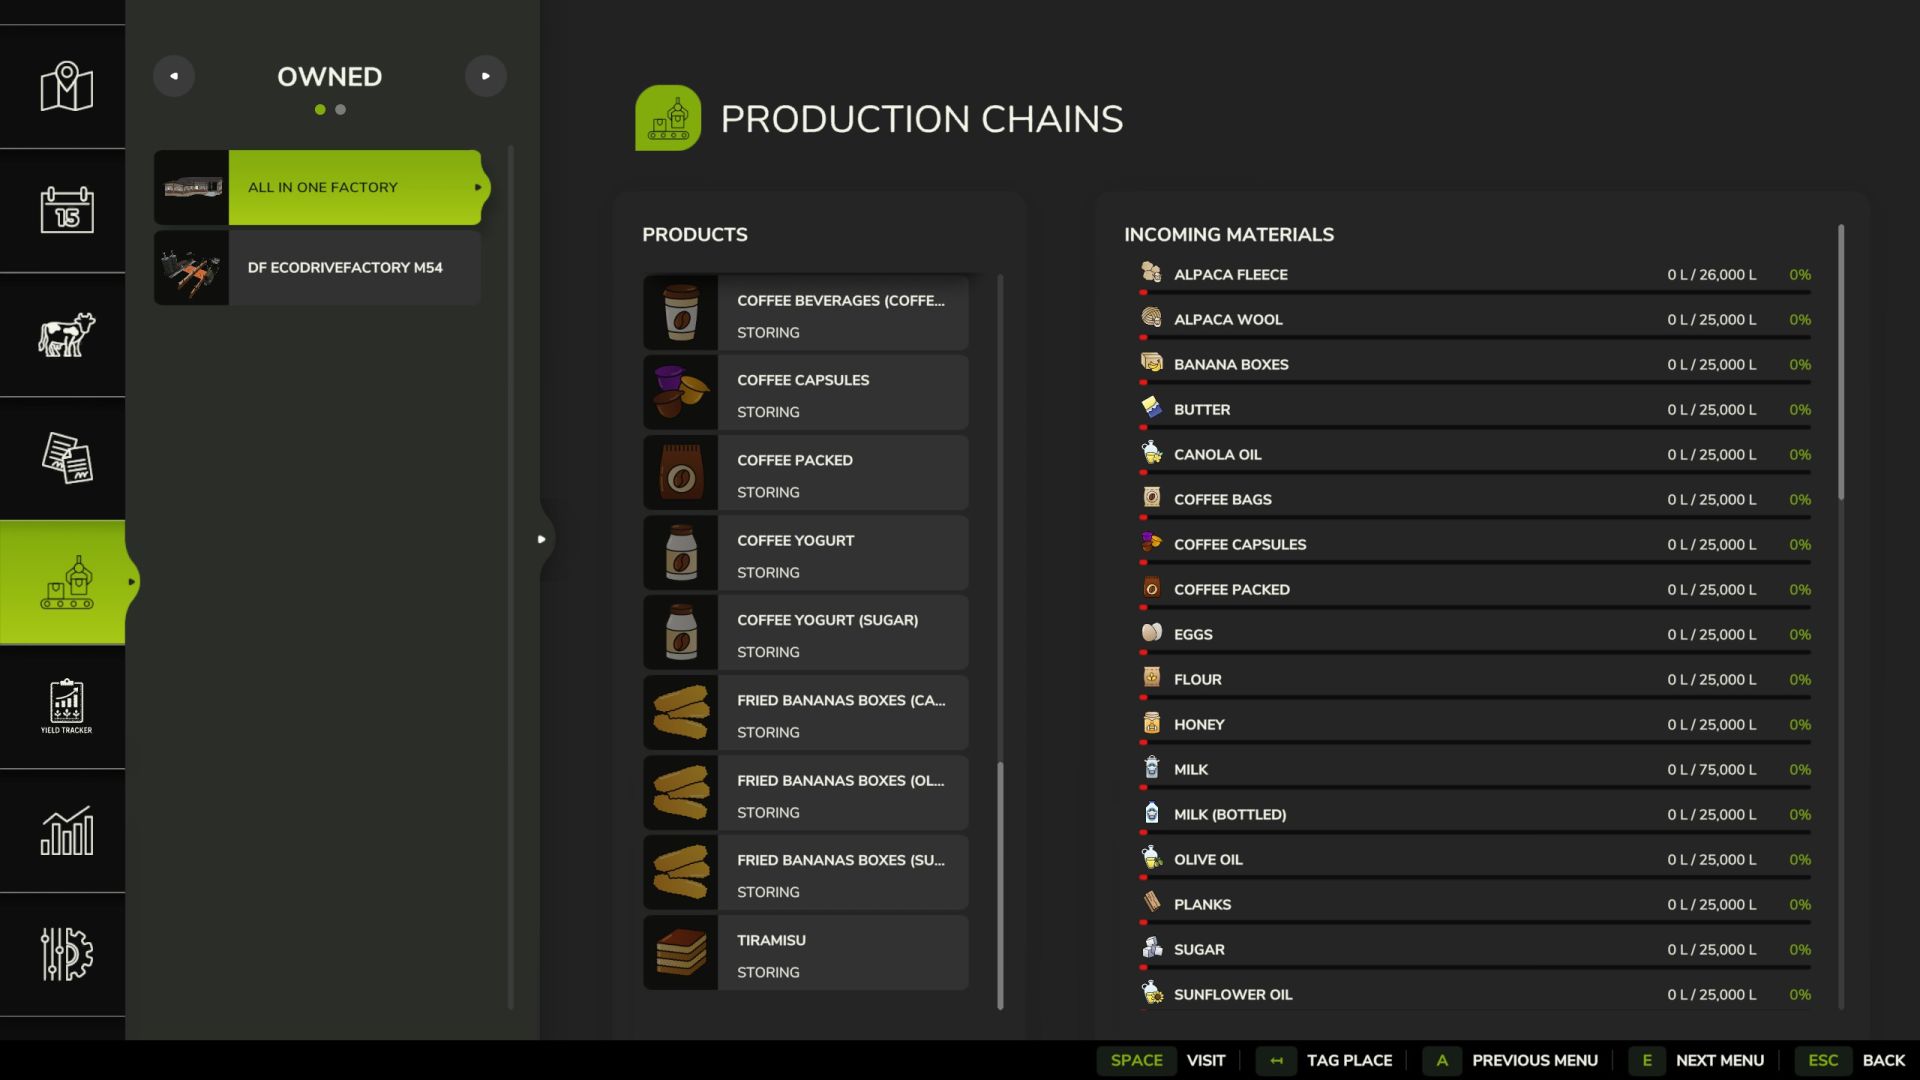The image size is (1920, 1080).
Task: Click the Sunflower Oil material row text
Action: [x=1233, y=994]
